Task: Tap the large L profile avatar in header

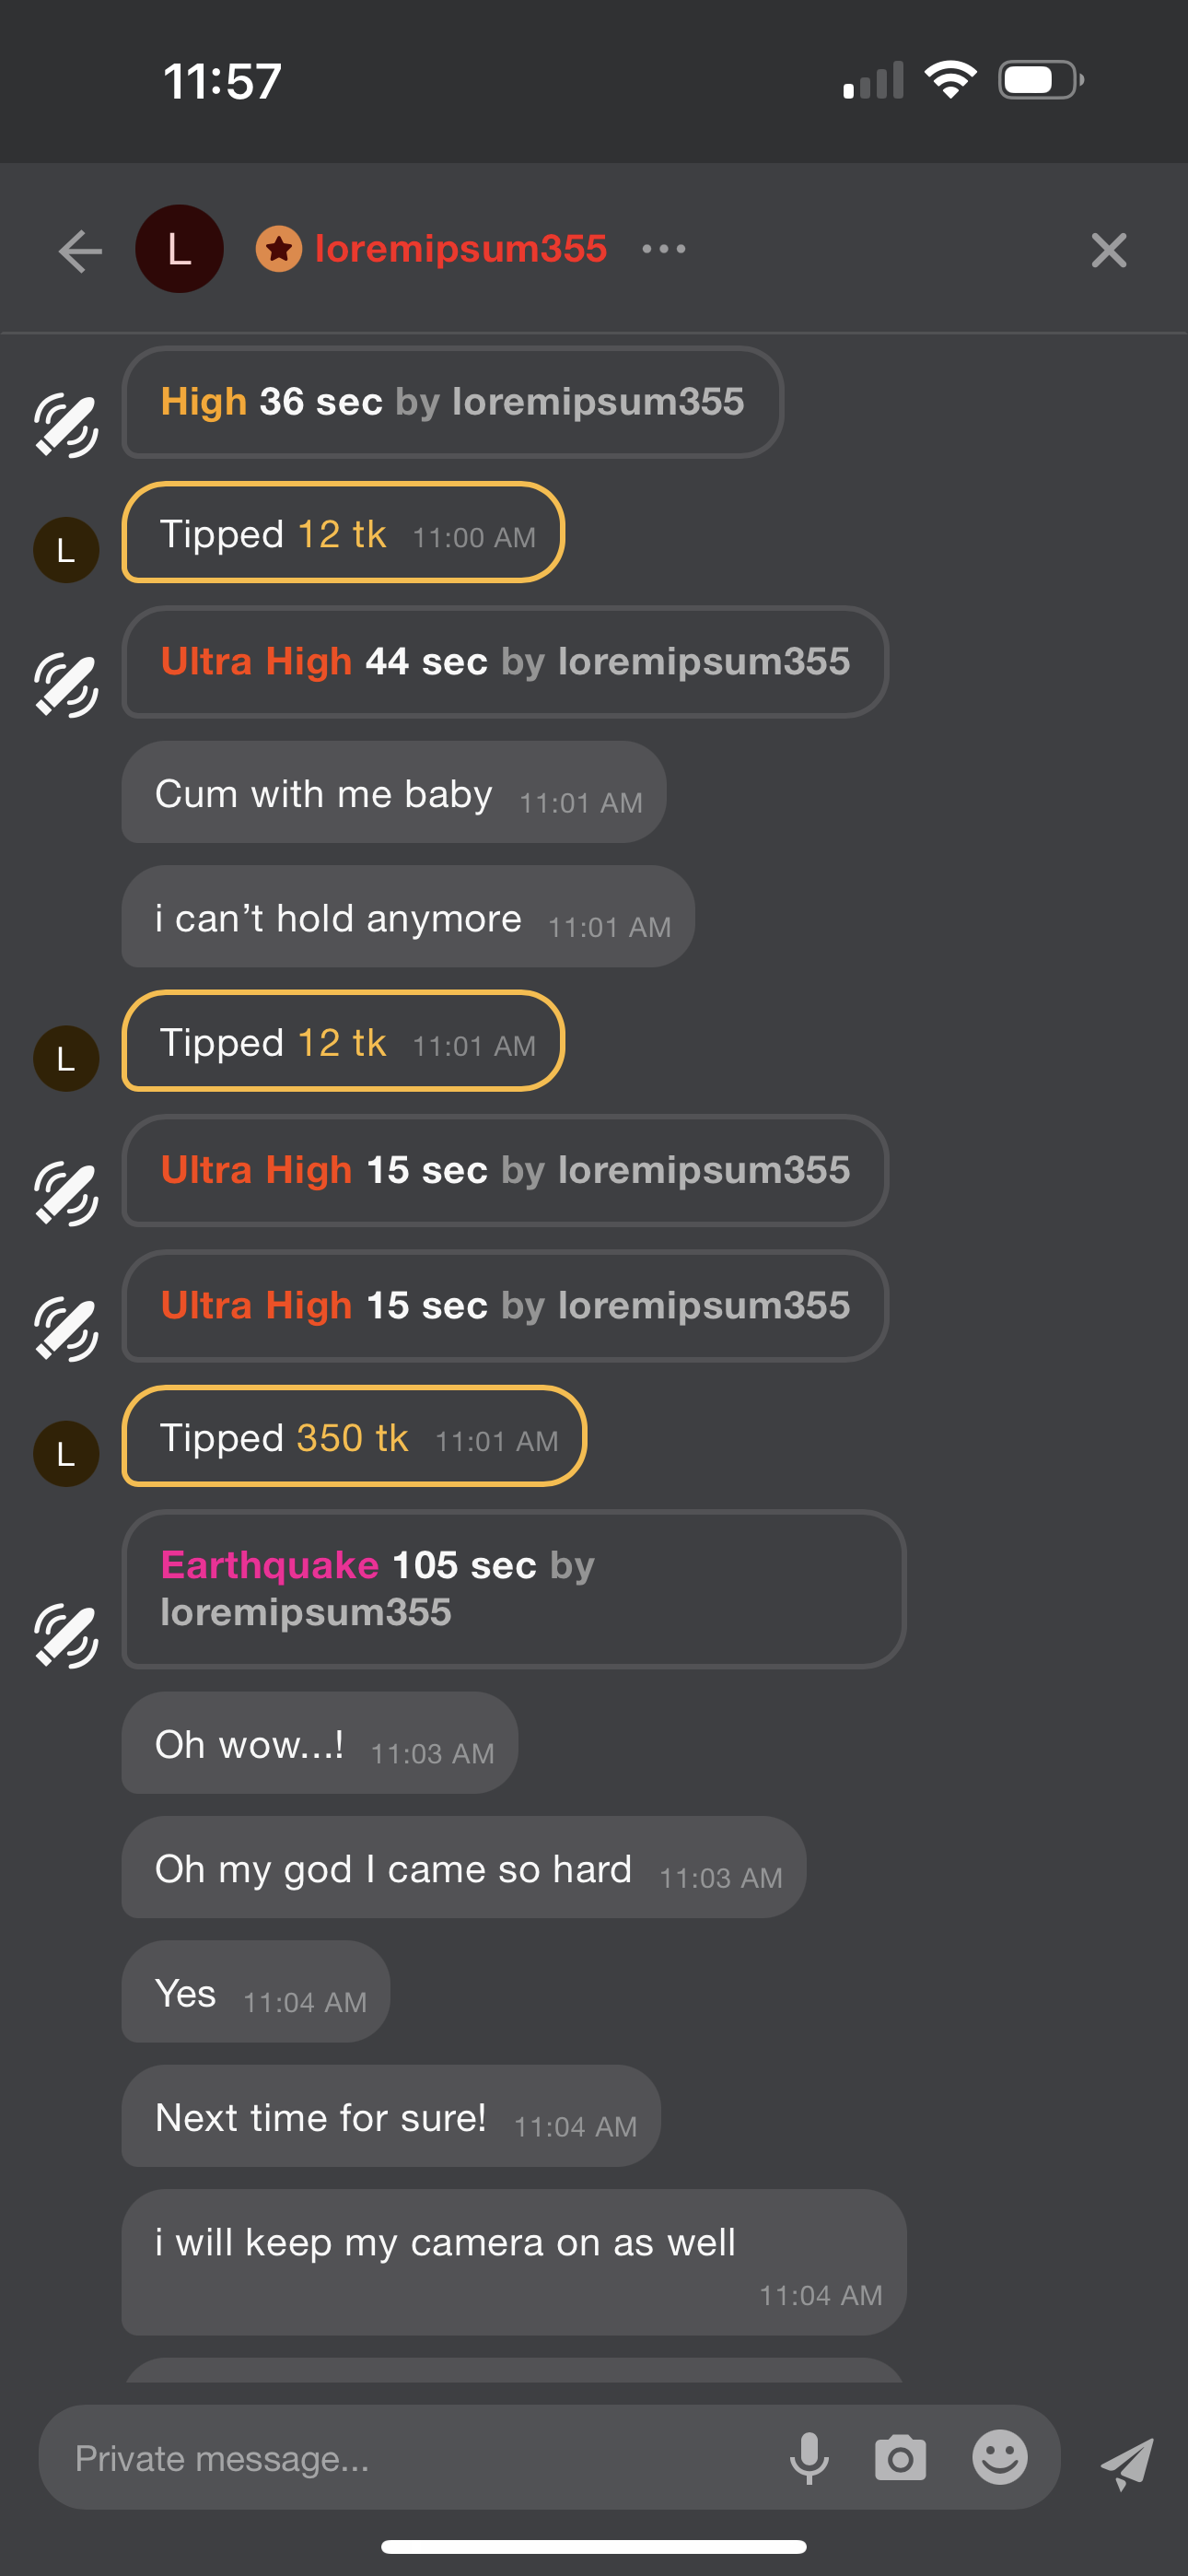Action: (179, 249)
